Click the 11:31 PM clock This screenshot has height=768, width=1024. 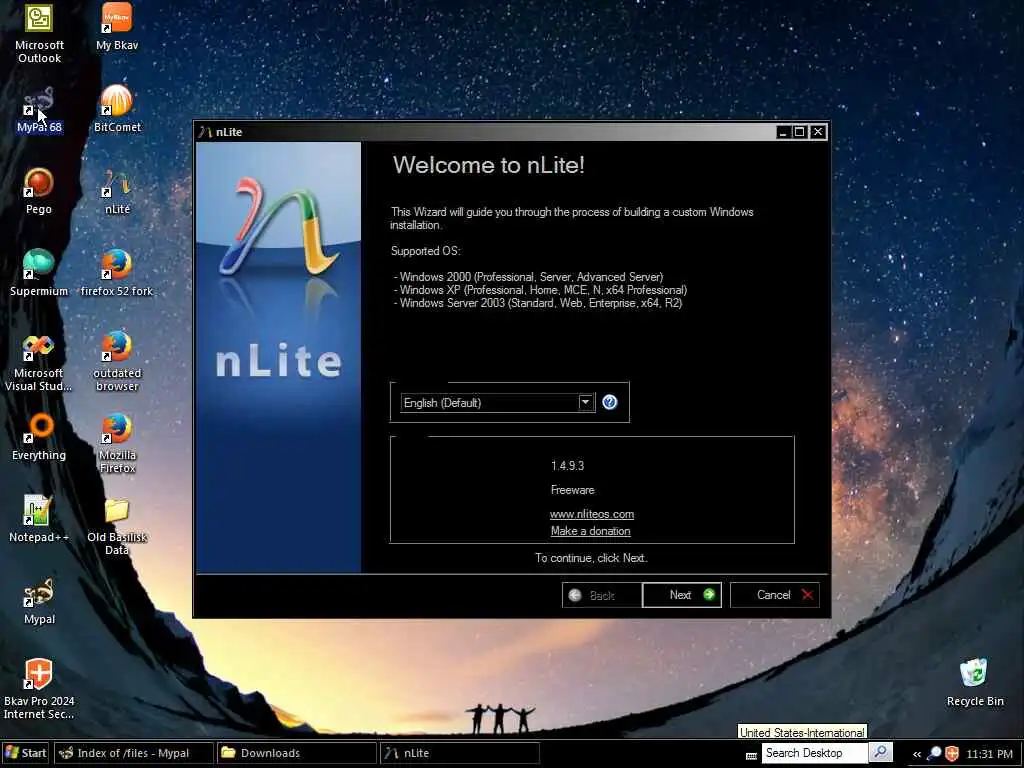pos(989,754)
